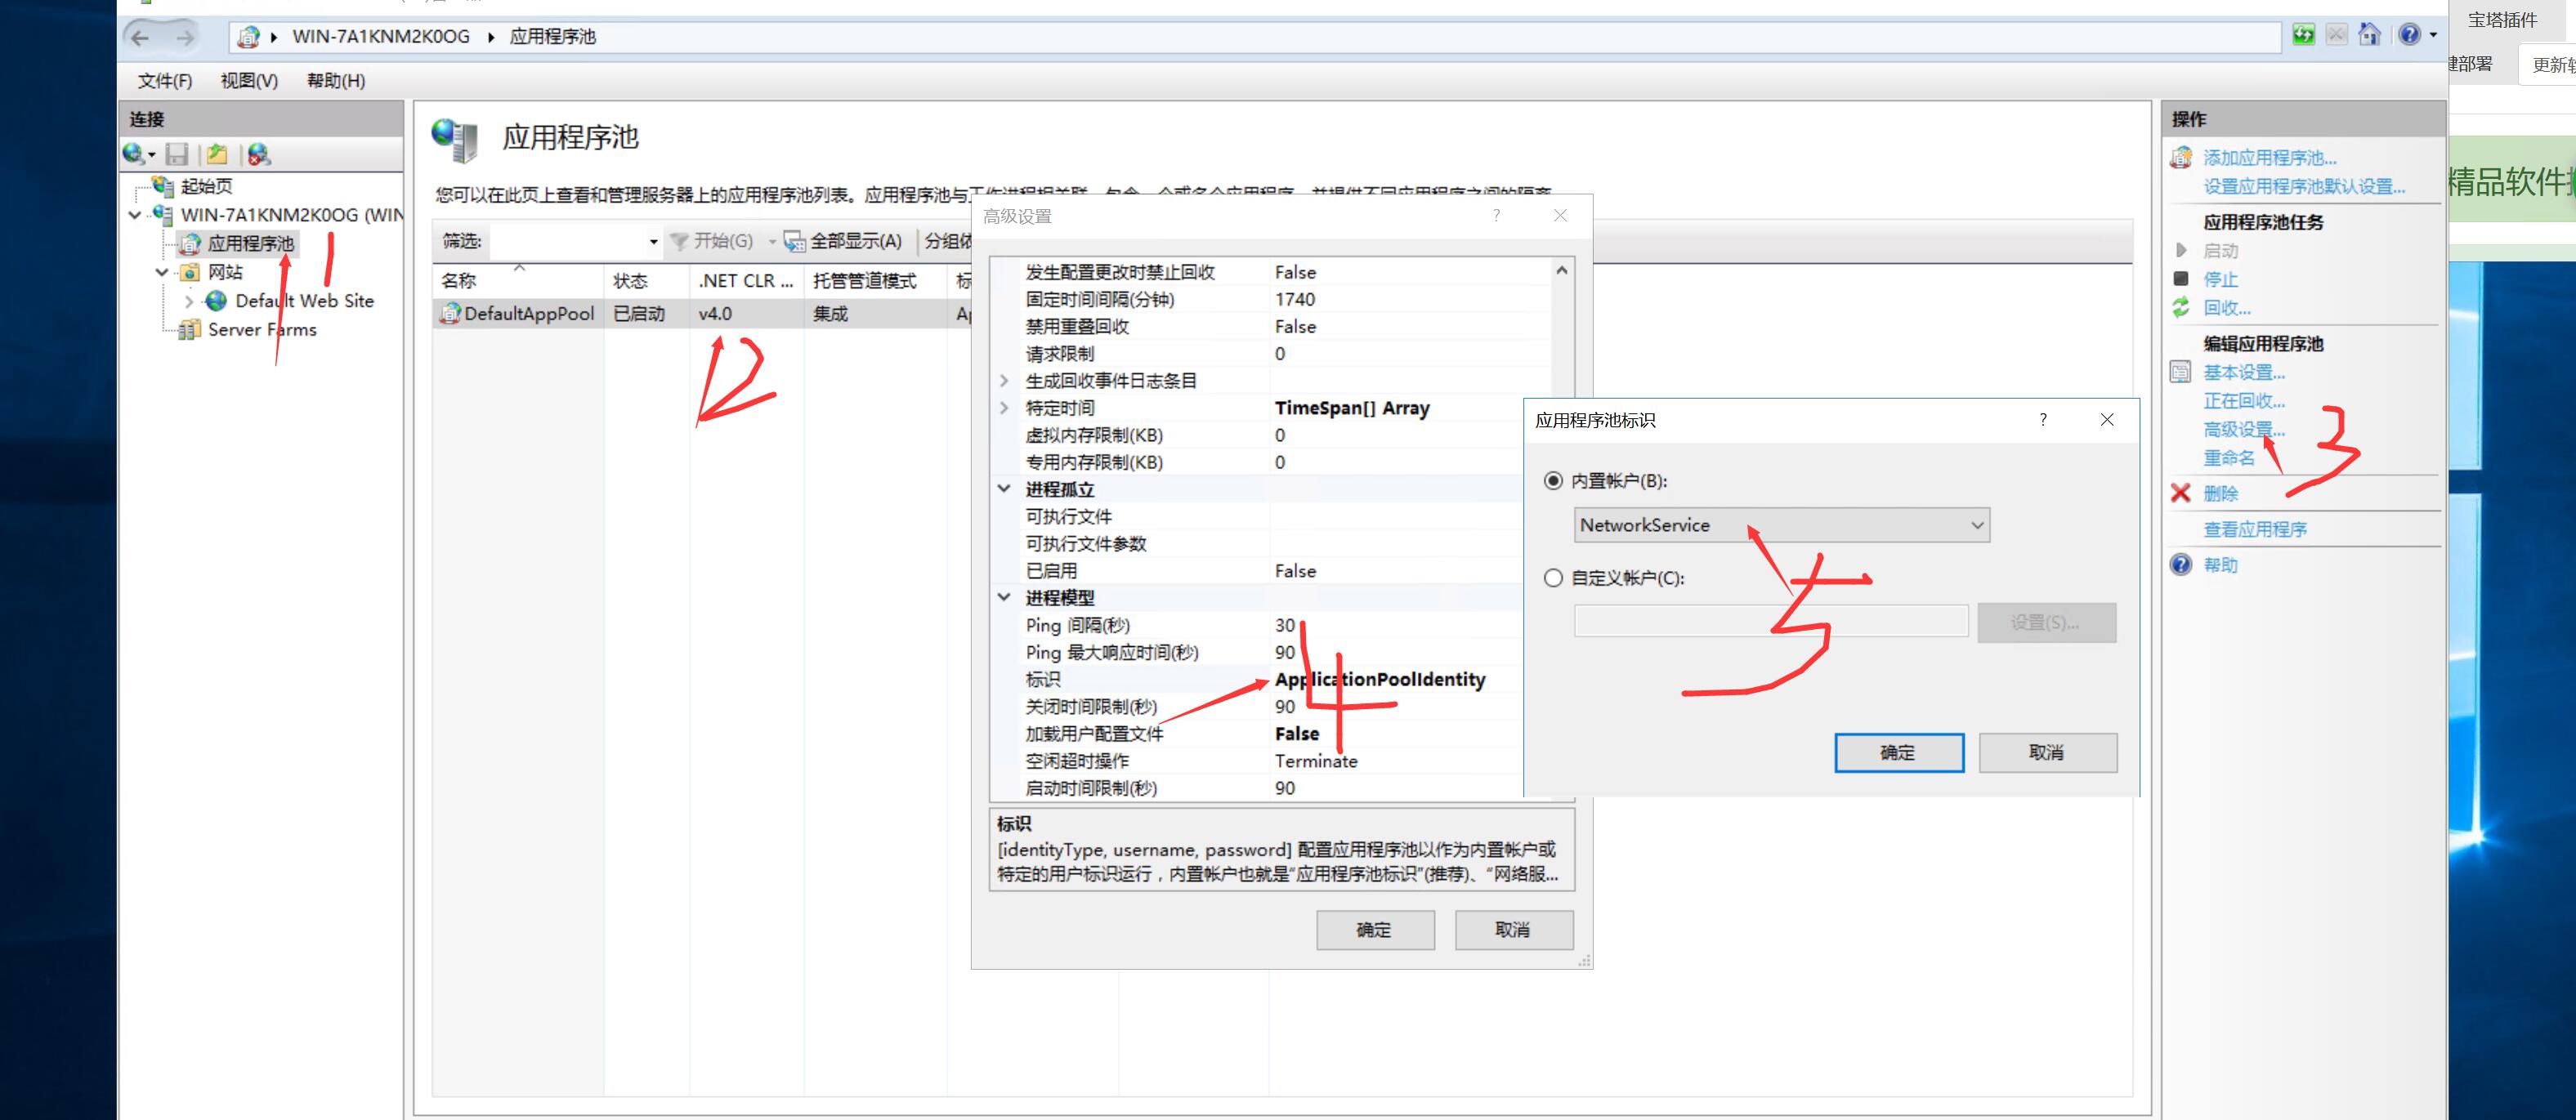Collapse the 进程模型 section

(1005, 598)
